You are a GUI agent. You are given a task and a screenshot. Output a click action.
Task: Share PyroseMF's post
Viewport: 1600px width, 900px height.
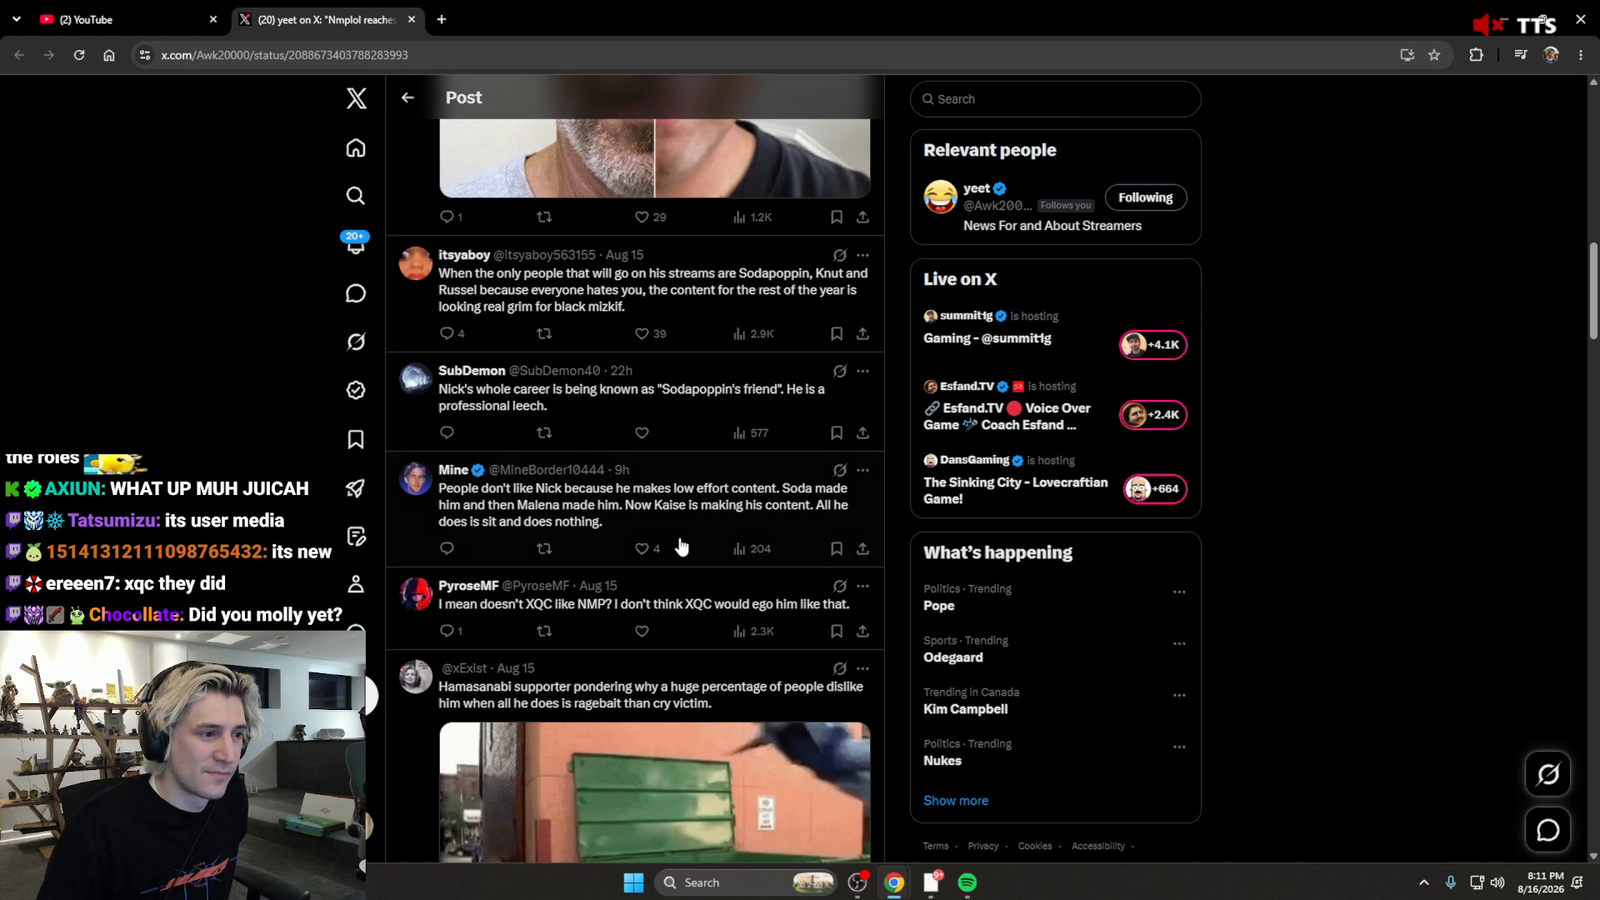coord(863,631)
